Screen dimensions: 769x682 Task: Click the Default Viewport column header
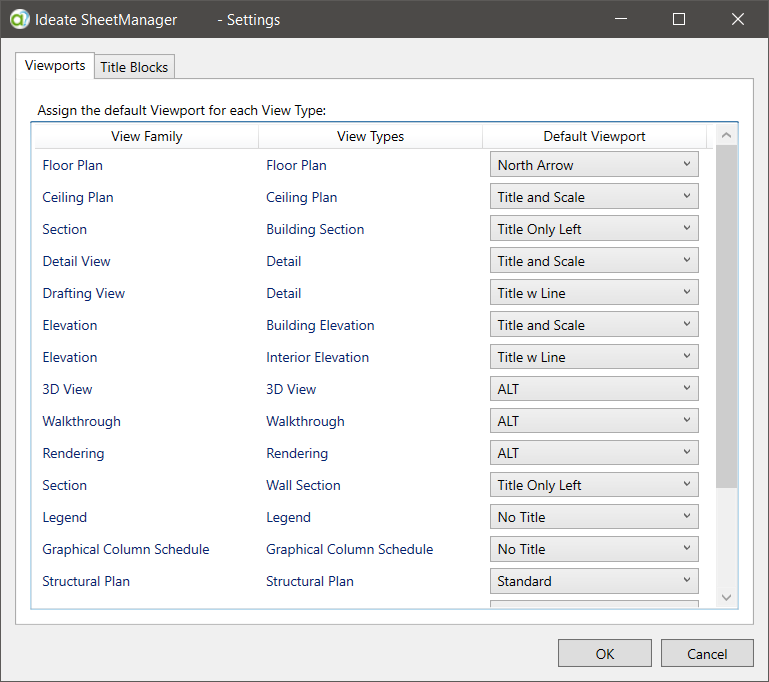tap(594, 136)
